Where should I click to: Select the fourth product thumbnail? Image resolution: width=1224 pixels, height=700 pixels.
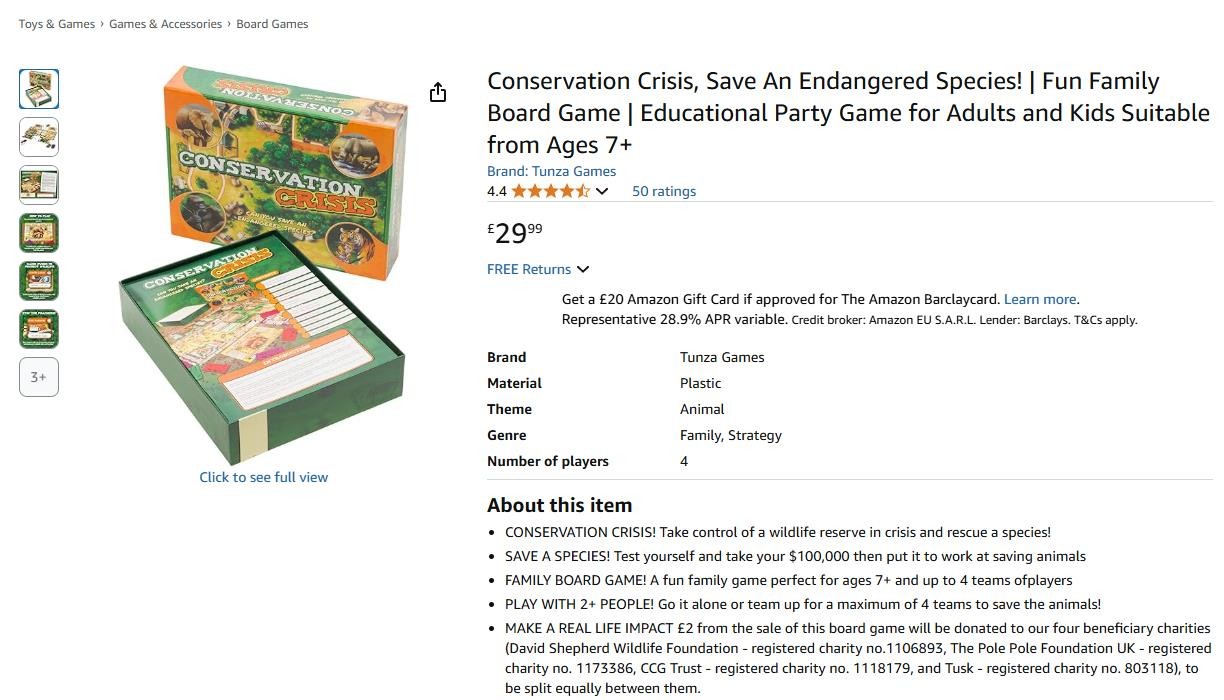coord(39,233)
